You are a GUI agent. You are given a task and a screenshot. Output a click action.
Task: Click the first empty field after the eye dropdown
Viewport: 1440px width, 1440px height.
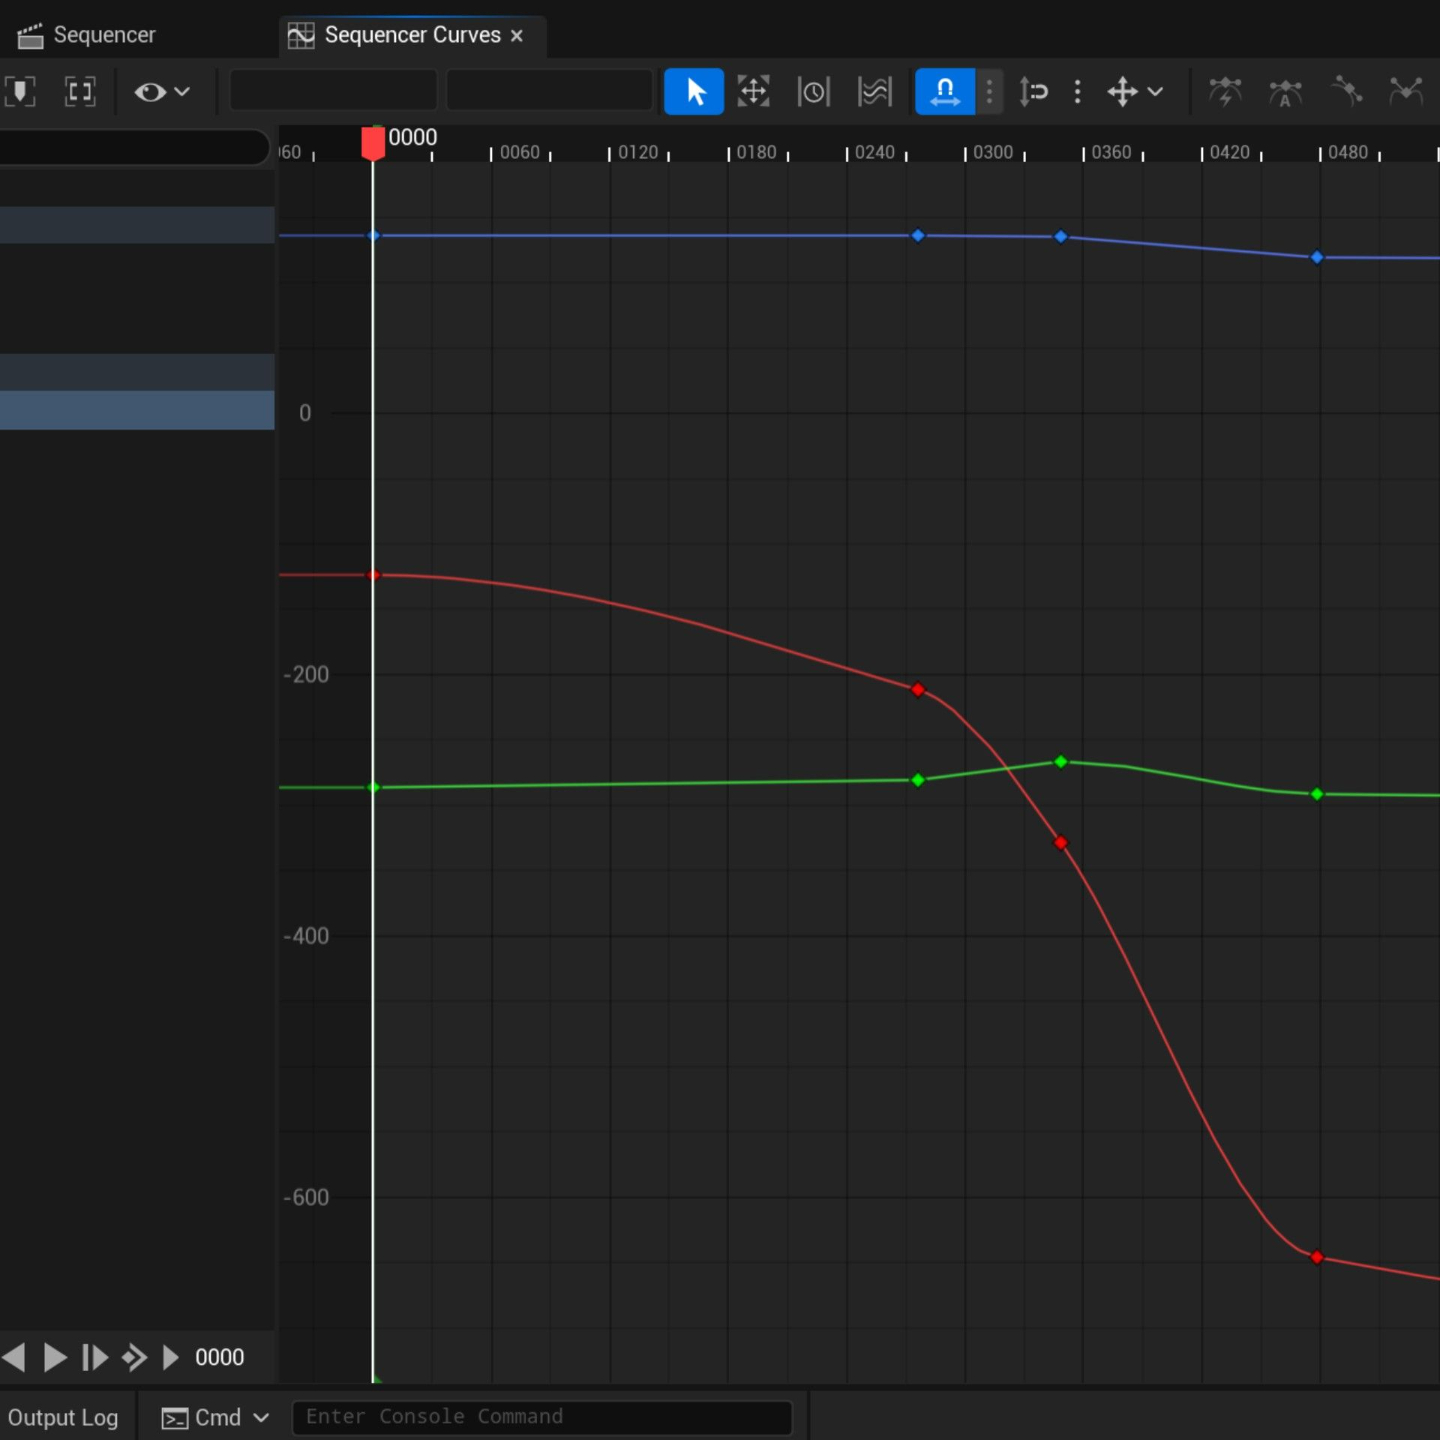pyautogui.click(x=333, y=91)
